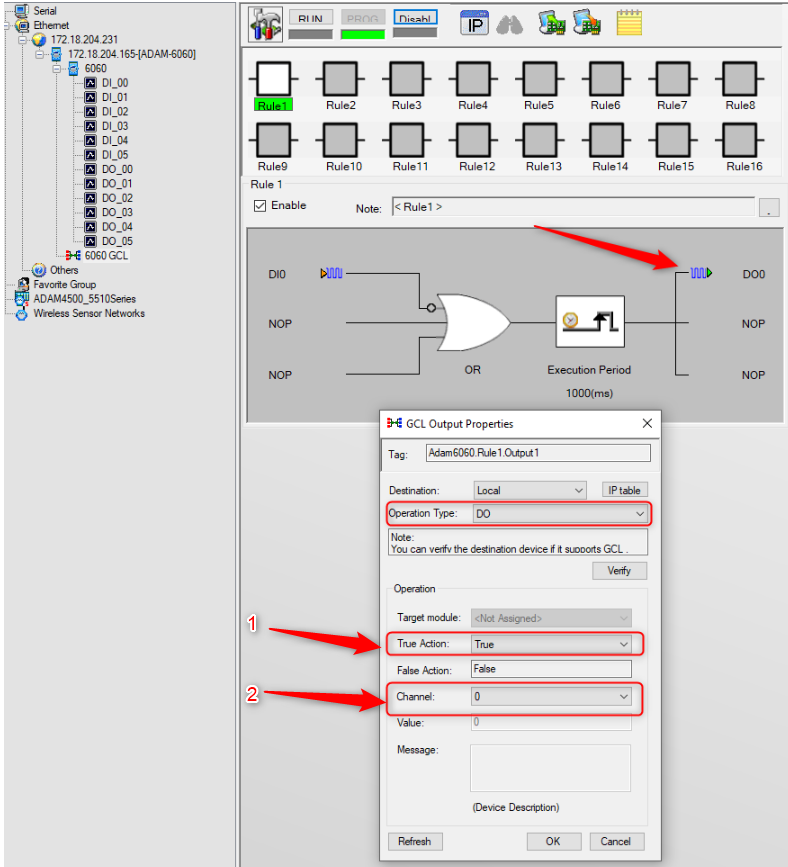
Task: Click OK in GCL Output Properties
Action: [x=553, y=841]
